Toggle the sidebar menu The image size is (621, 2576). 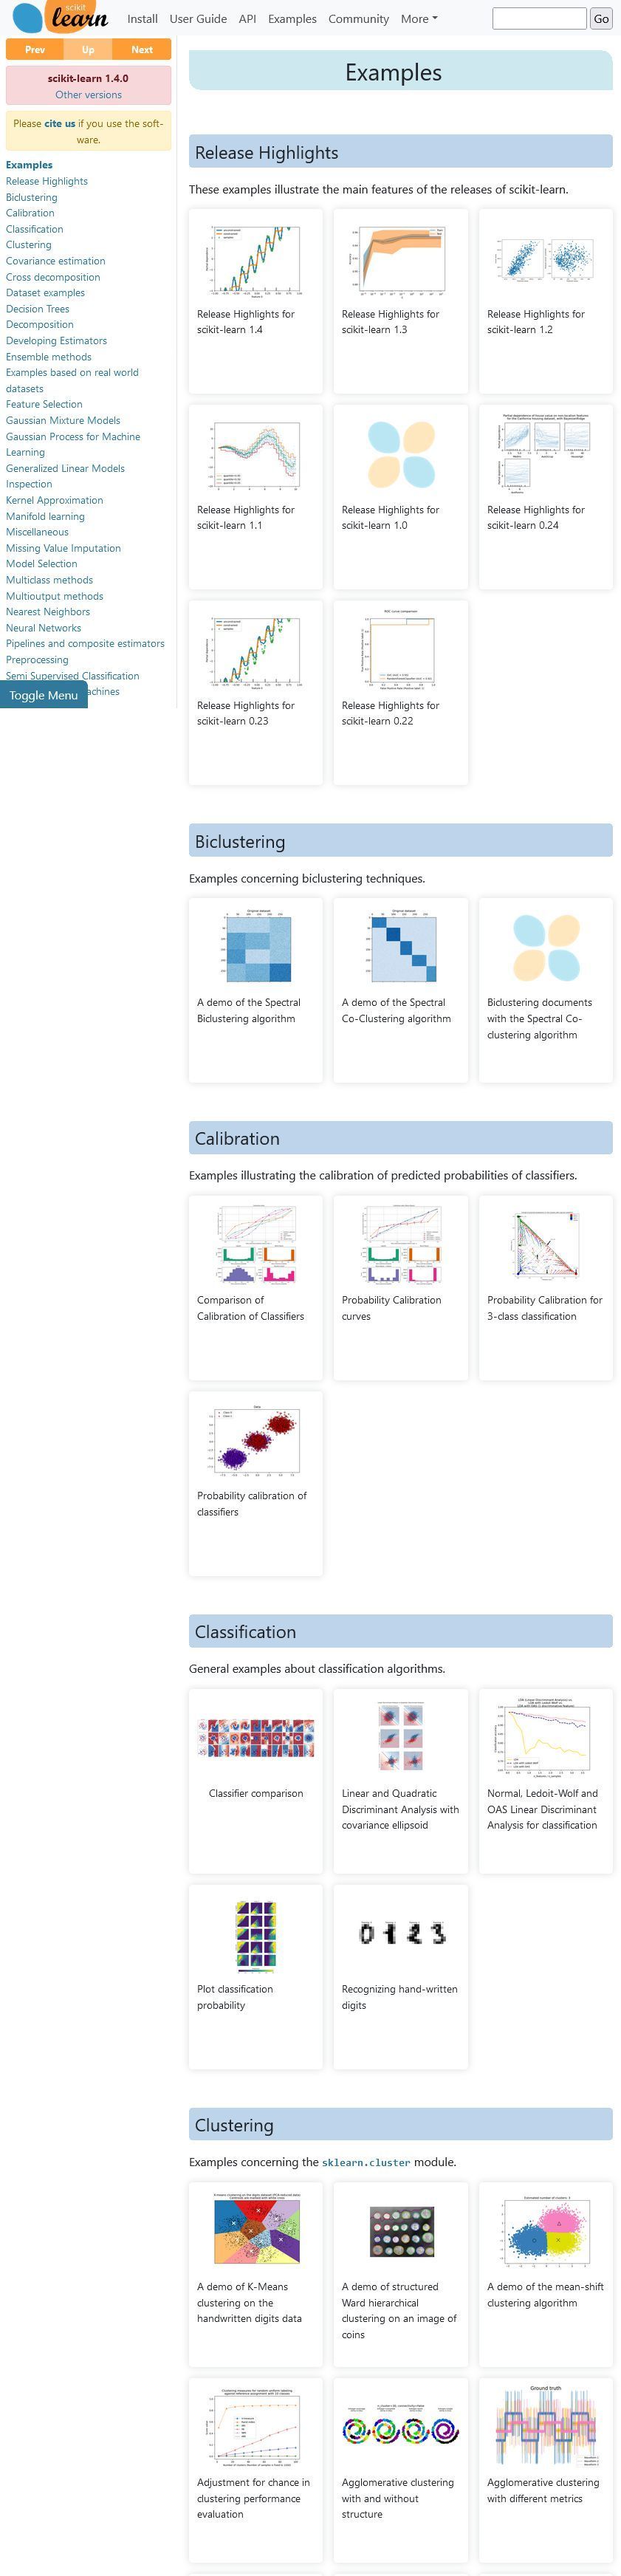point(44,695)
